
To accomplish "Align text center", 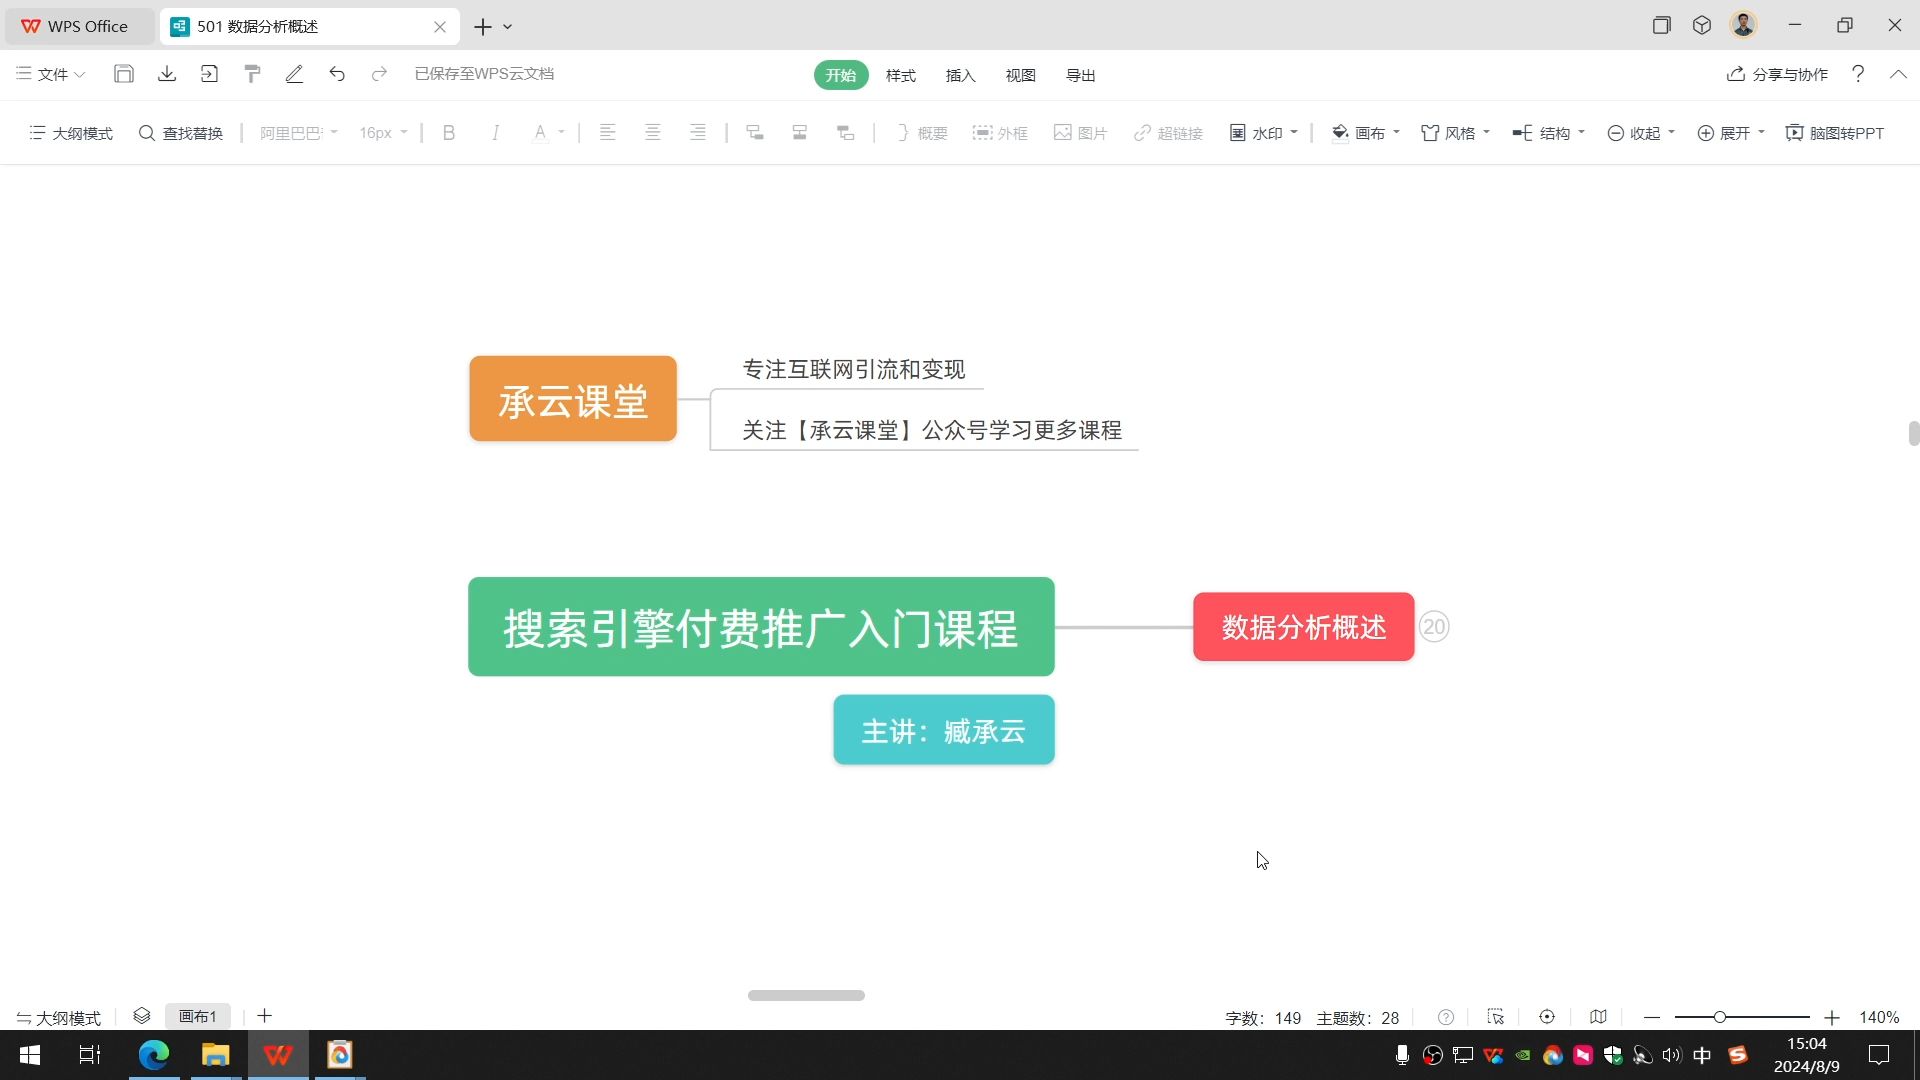I will point(652,133).
